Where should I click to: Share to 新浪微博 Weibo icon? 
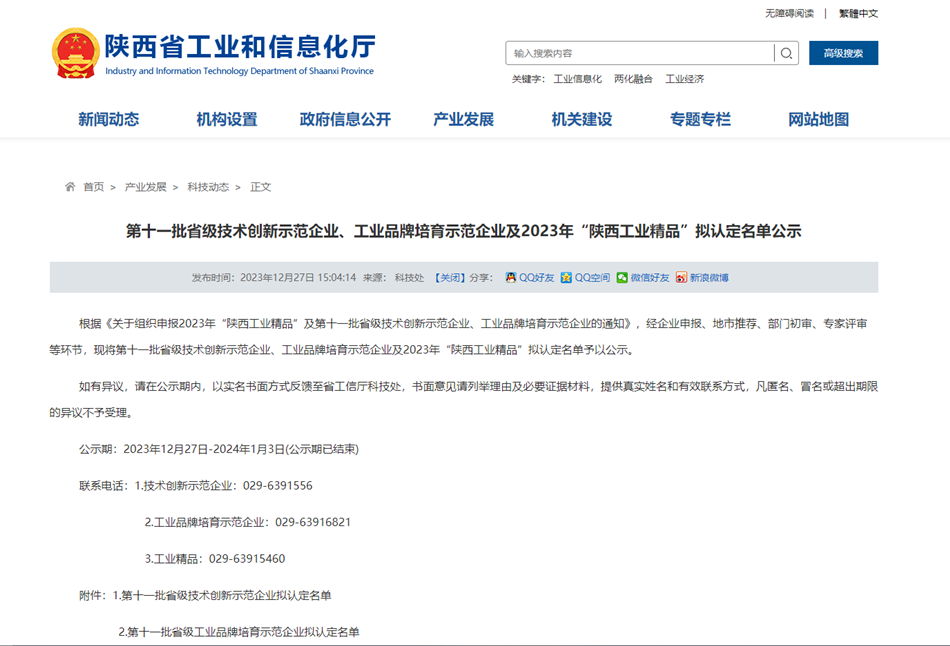point(681,278)
